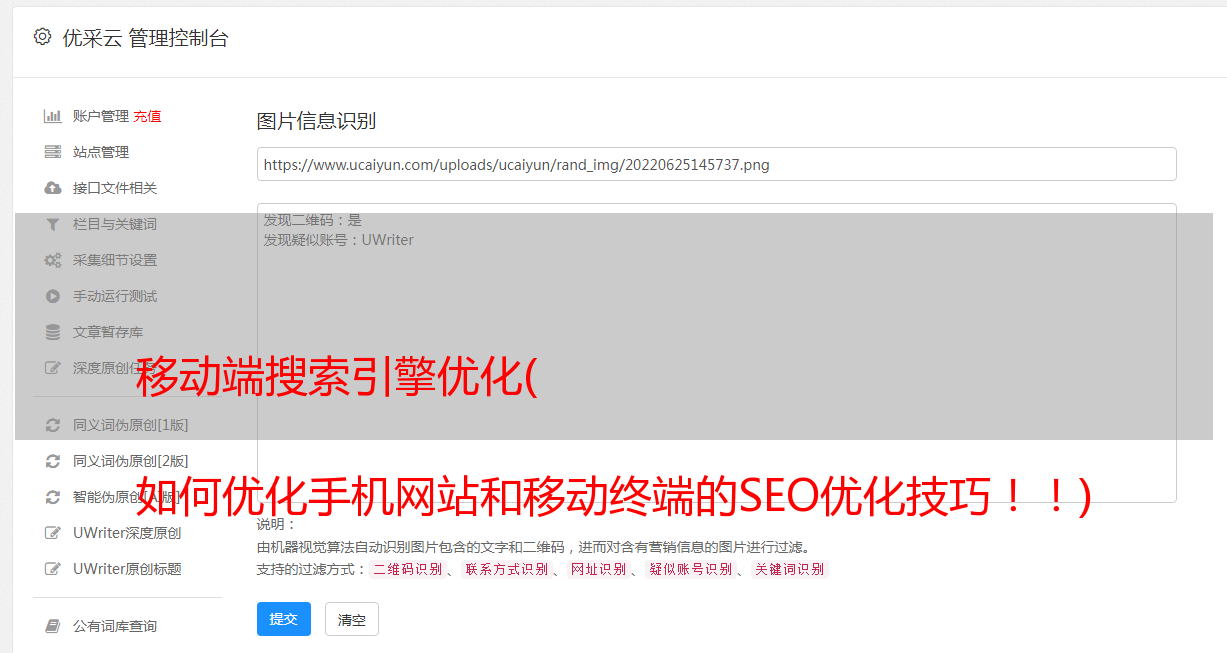The image size is (1227, 653).
Task: Click the 疑似账号识别 tag
Action: pyautogui.click(x=690, y=569)
